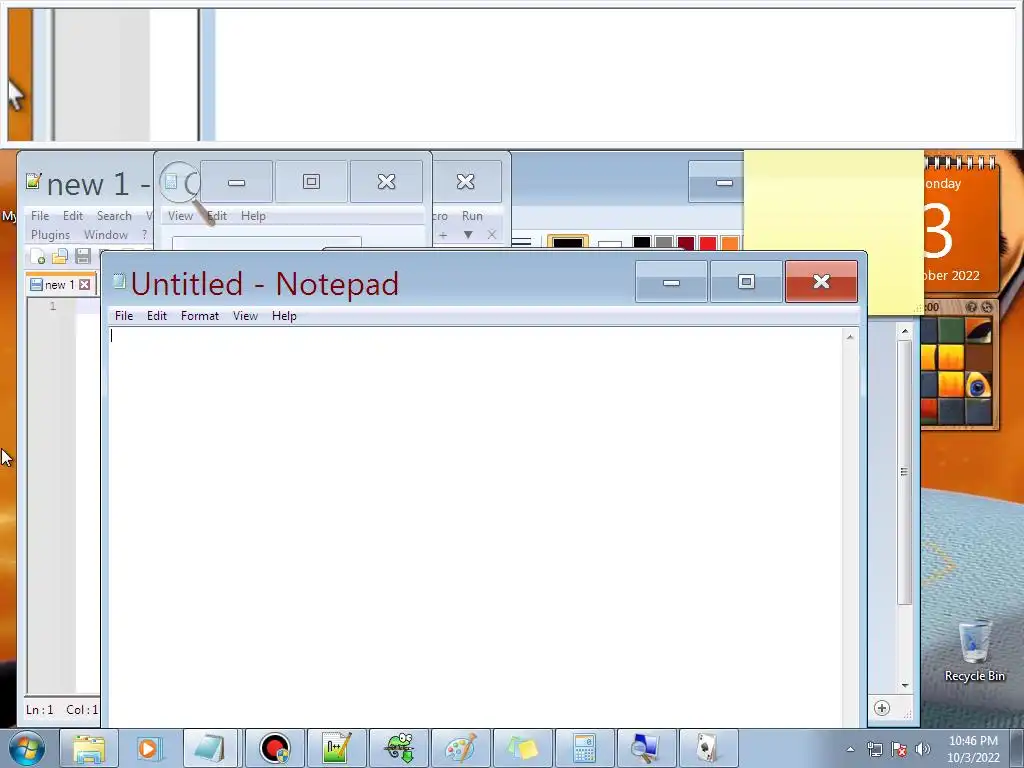Screen dimensions: 1024x768
Task: Switch to Notepad++ via taskbar icon
Action: tap(336, 748)
